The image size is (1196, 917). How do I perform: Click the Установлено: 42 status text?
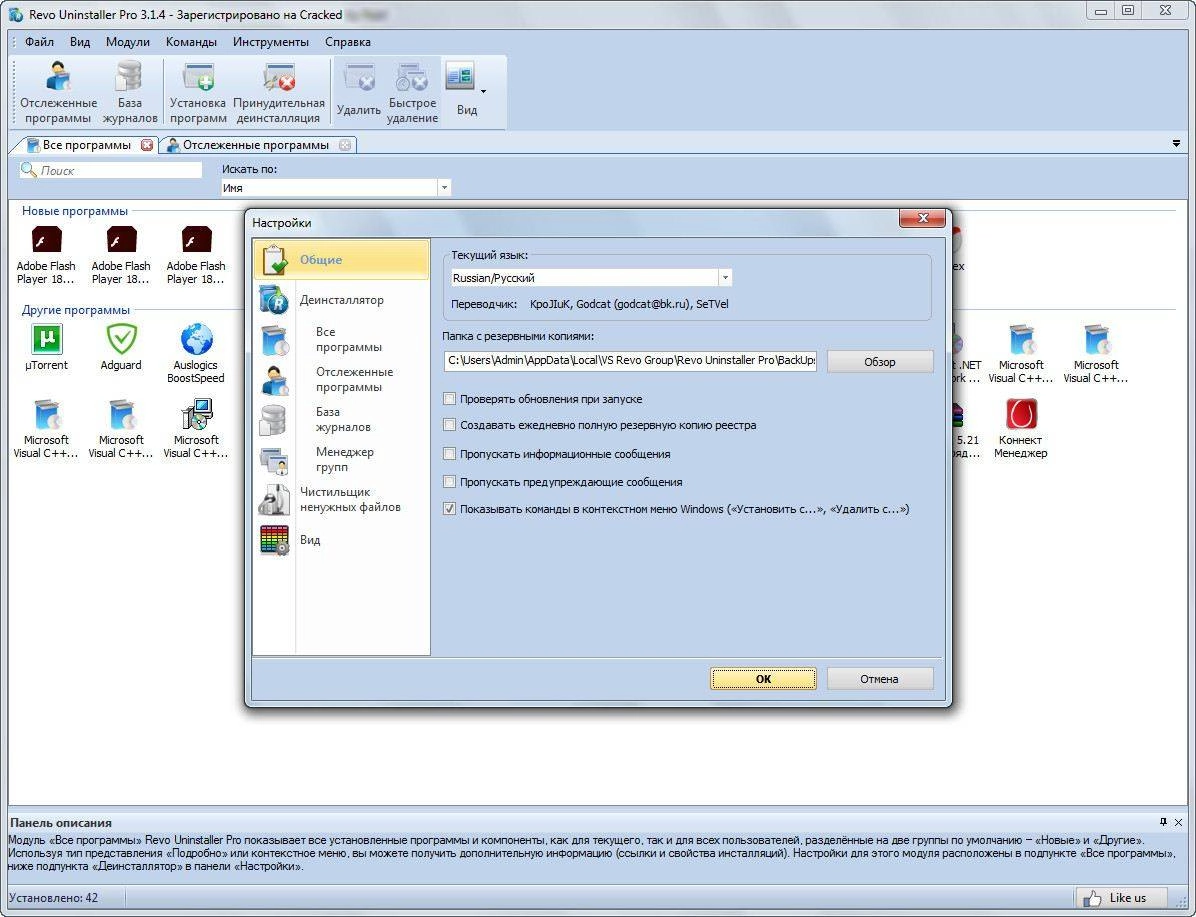pos(53,898)
